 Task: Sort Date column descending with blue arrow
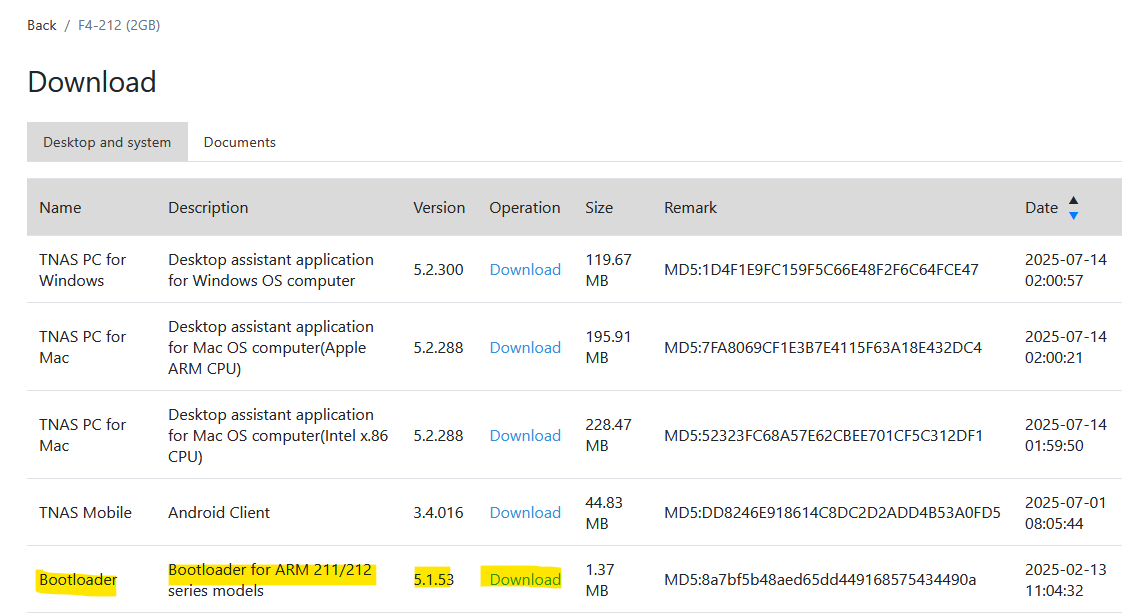coord(1073,216)
